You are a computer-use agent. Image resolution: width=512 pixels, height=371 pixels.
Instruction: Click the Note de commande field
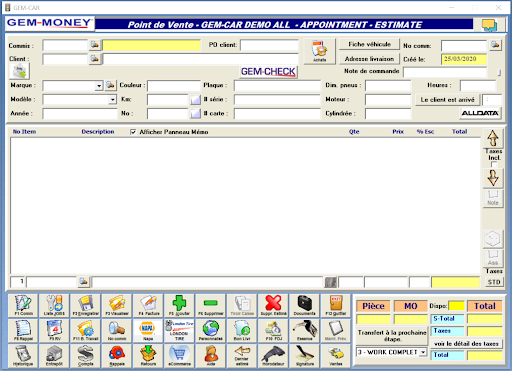coord(445,72)
